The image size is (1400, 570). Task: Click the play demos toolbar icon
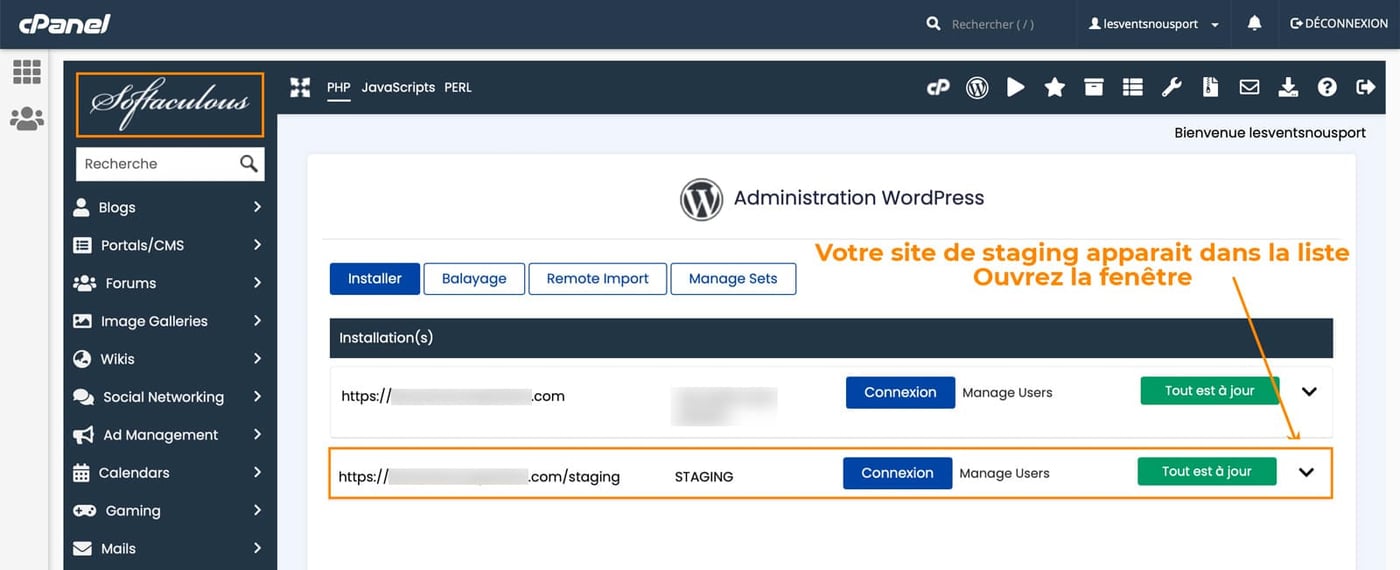[x=1016, y=88]
